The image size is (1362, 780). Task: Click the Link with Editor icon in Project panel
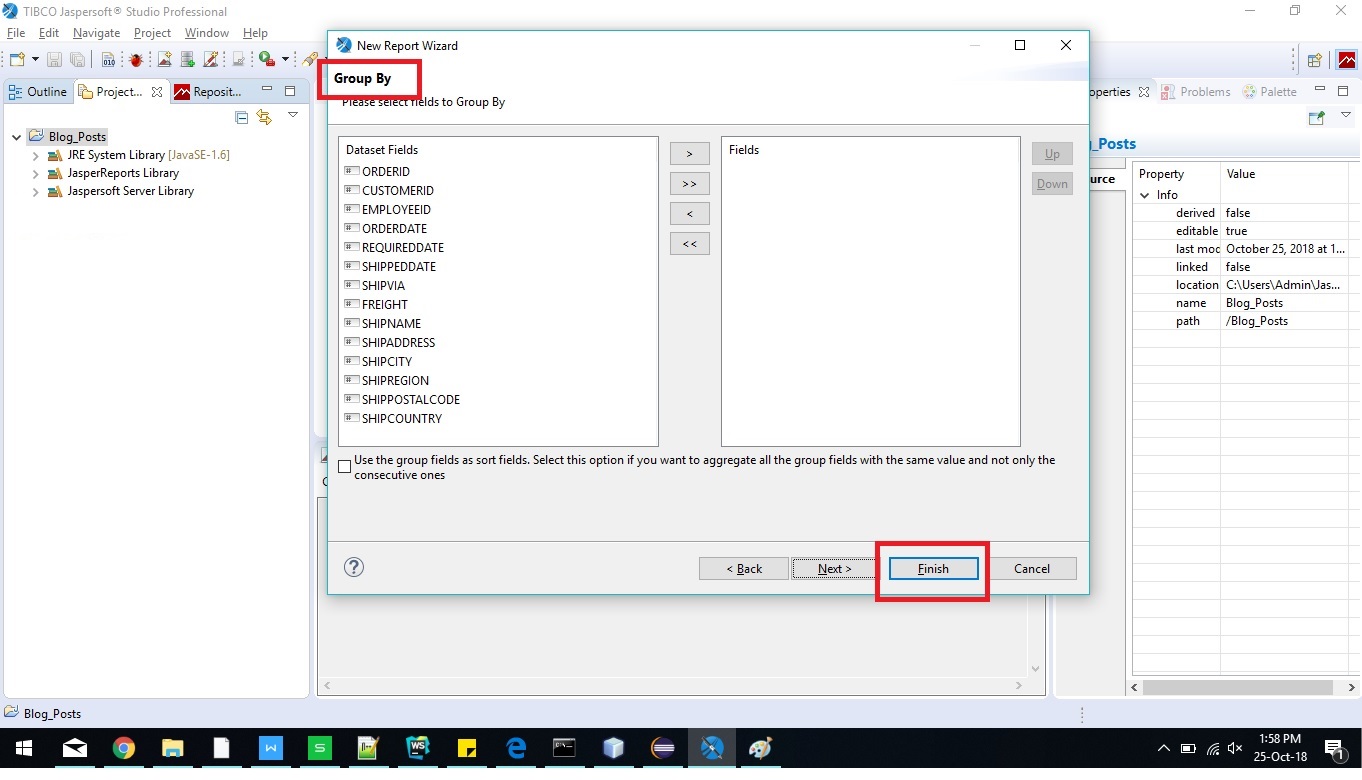264,117
